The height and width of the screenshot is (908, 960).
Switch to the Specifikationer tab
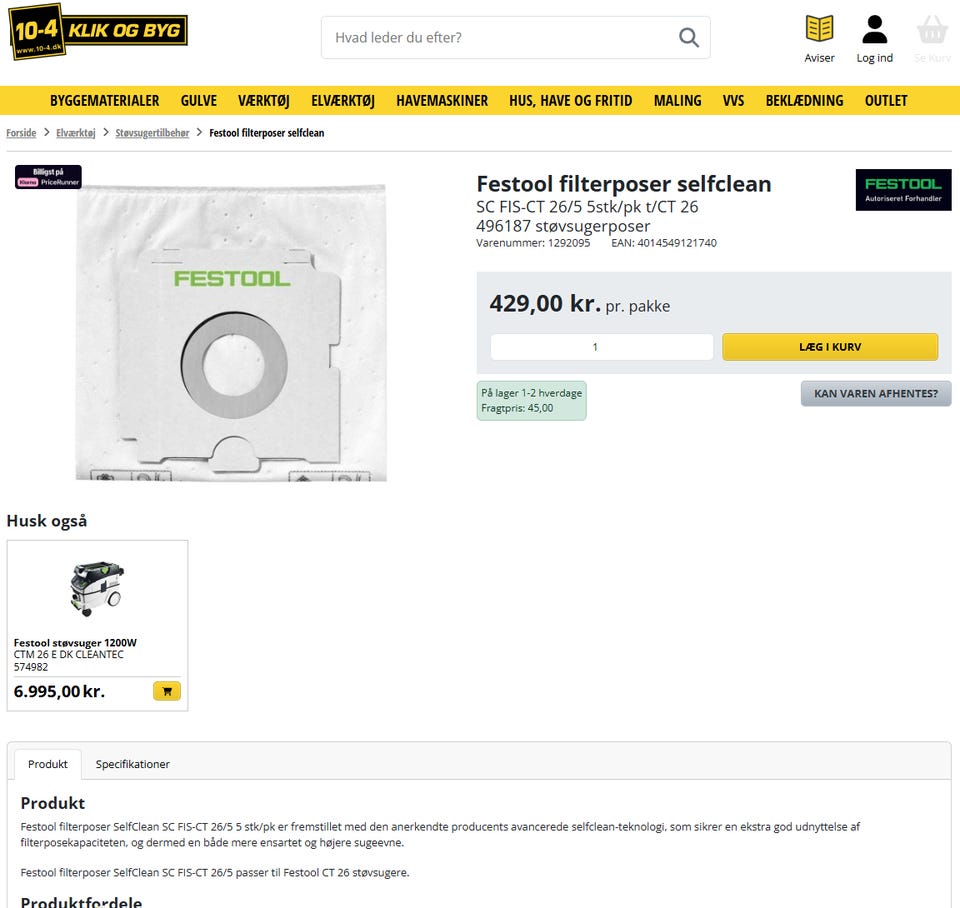pyautogui.click(x=133, y=764)
